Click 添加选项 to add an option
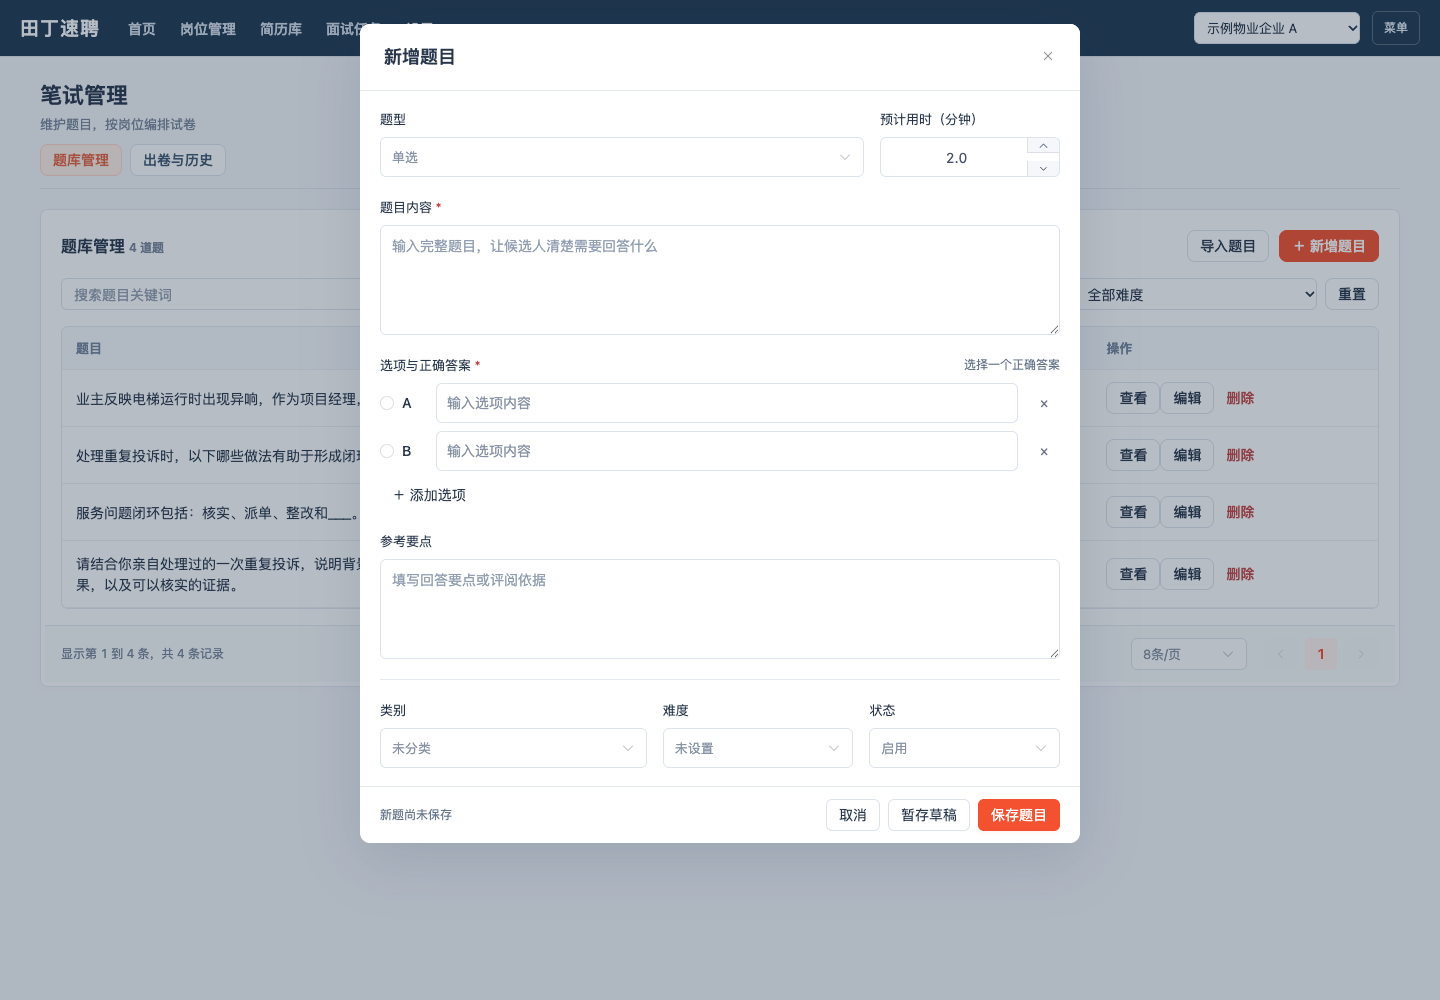 (x=430, y=495)
